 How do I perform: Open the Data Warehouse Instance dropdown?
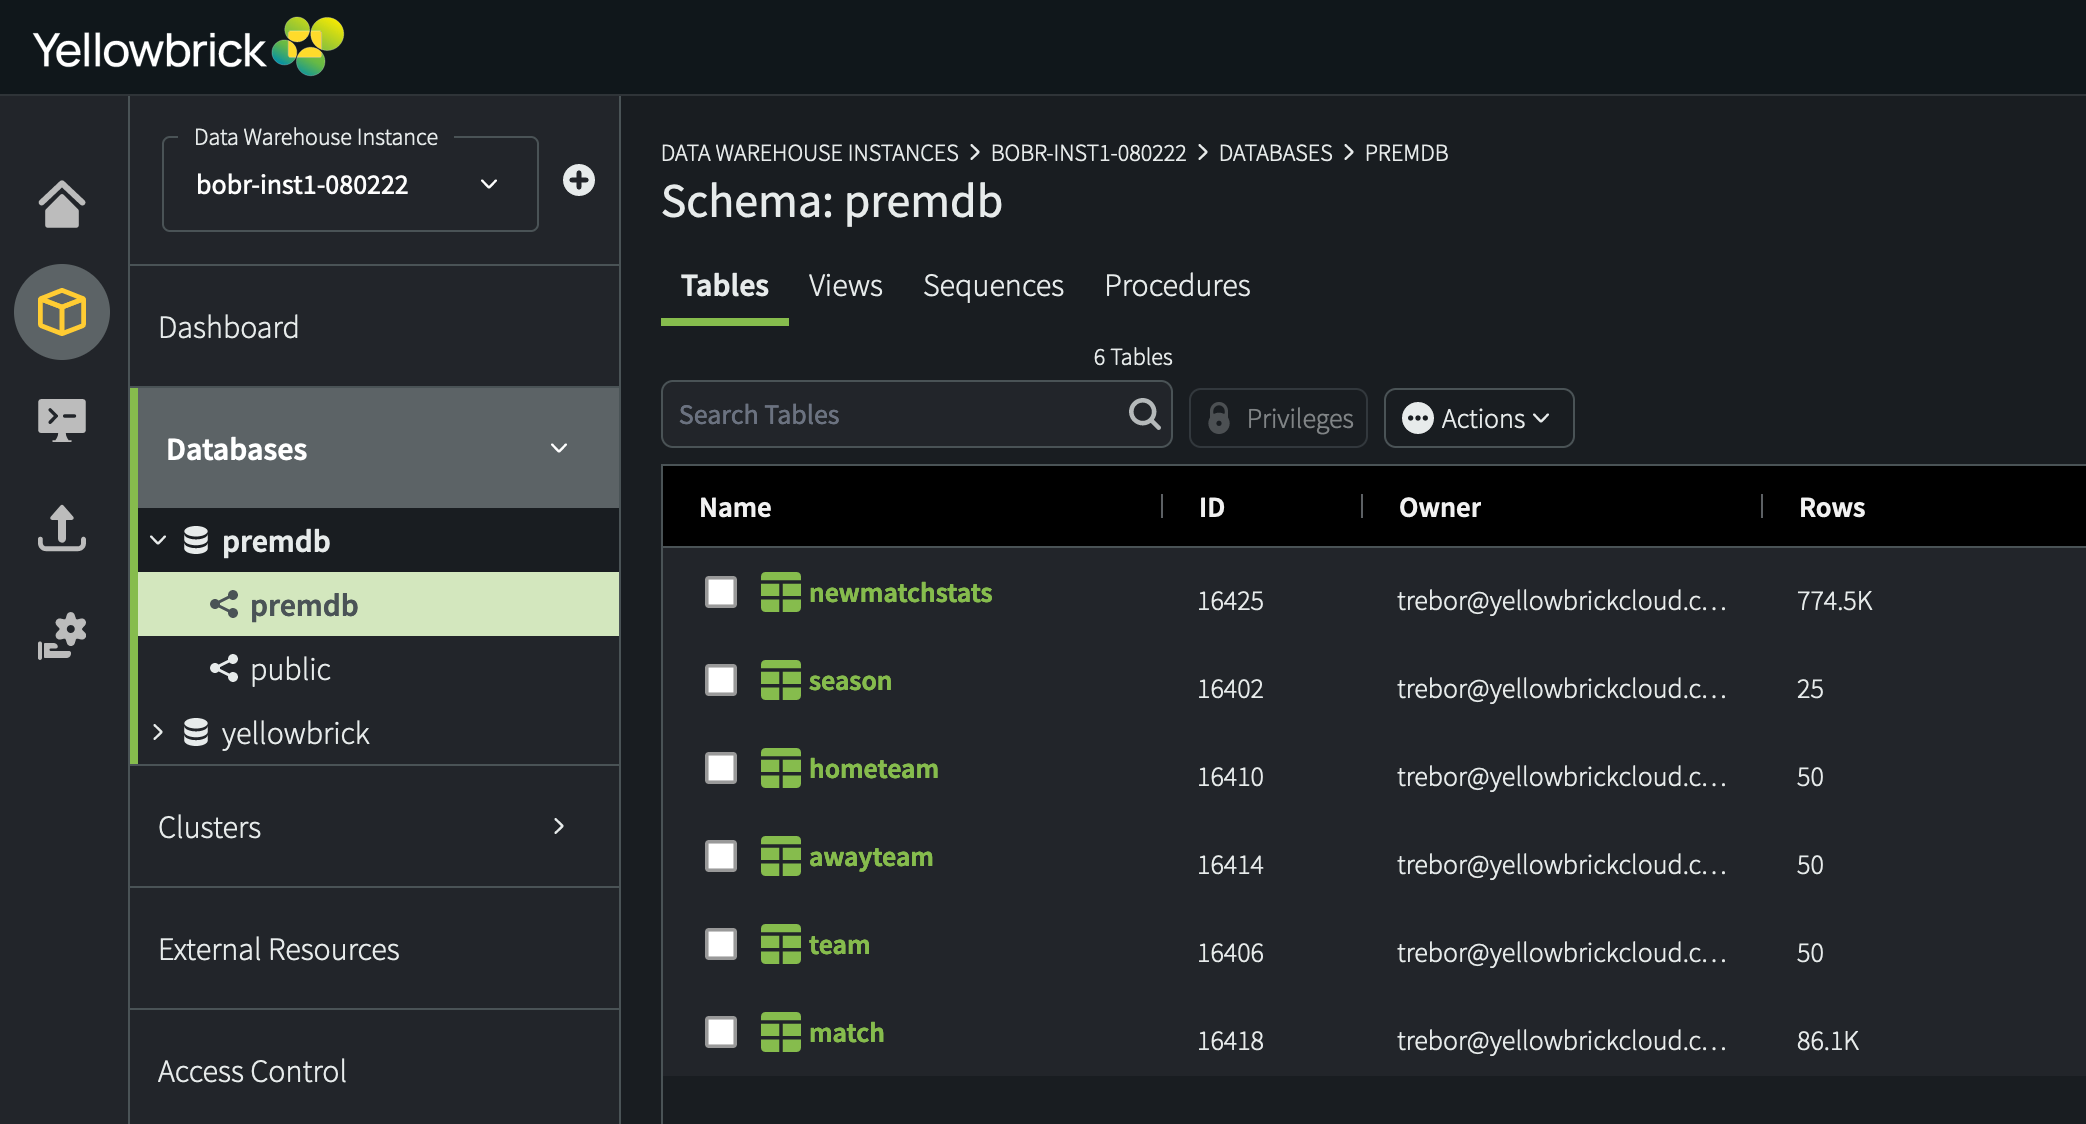point(350,185)
